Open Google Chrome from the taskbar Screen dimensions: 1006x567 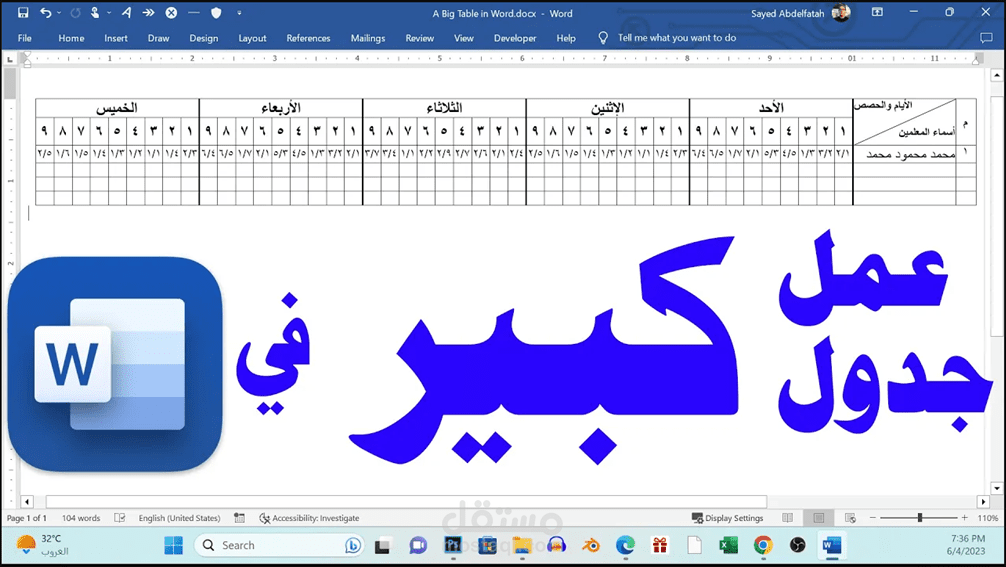pos(763,546)
